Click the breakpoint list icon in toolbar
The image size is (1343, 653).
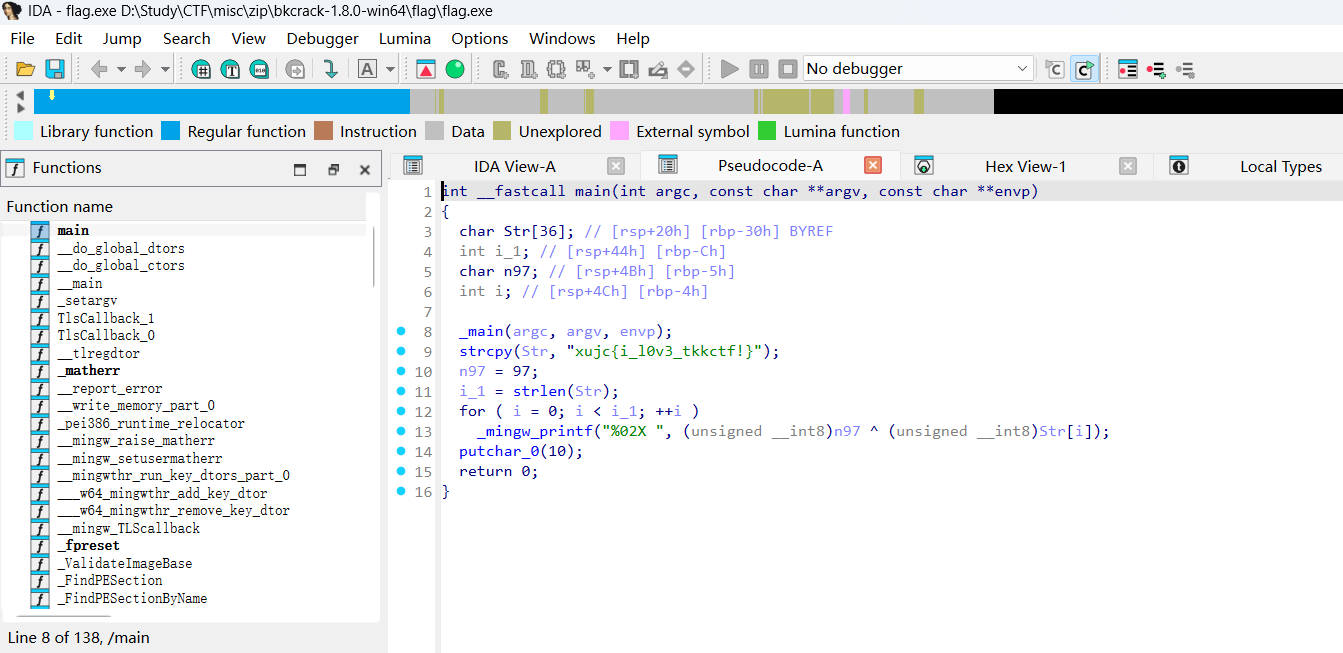(1128, 69)
